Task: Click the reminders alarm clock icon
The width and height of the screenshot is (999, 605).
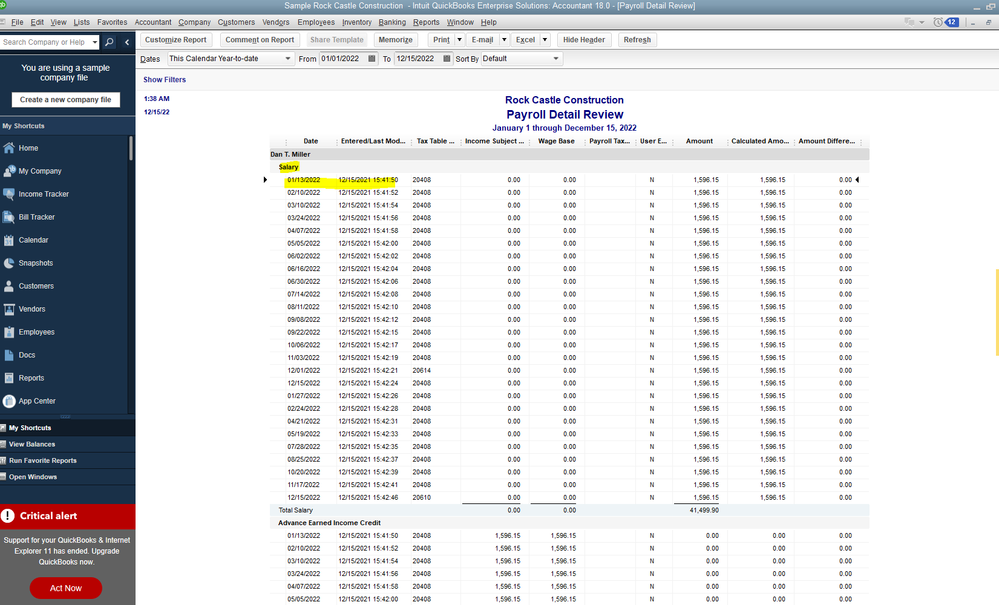Action: (x=937, y=22)
